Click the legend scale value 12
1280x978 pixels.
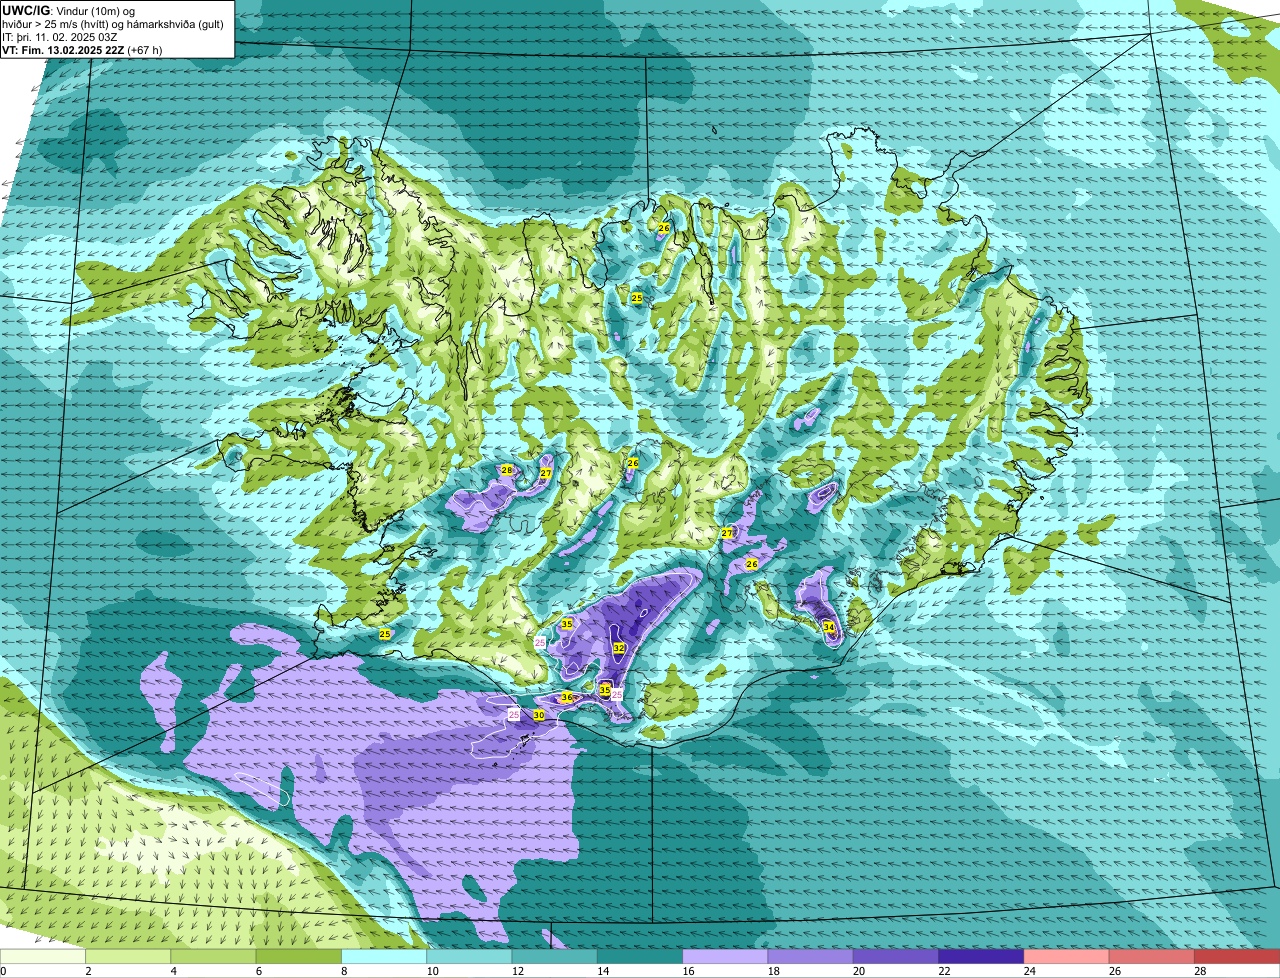518,971
